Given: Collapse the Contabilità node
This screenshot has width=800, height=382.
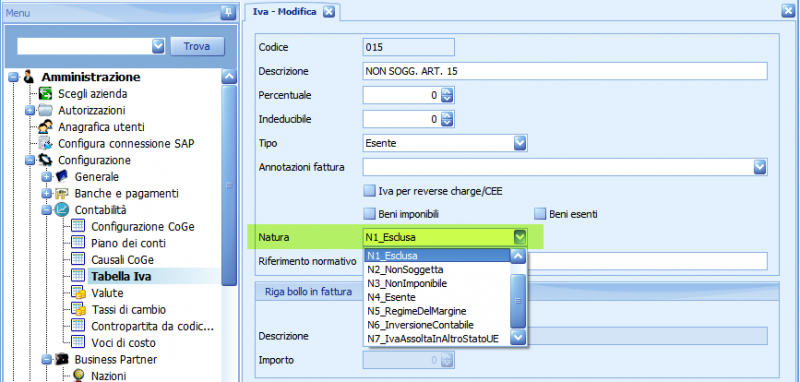Looking at the screenshot, I should 46,210.
